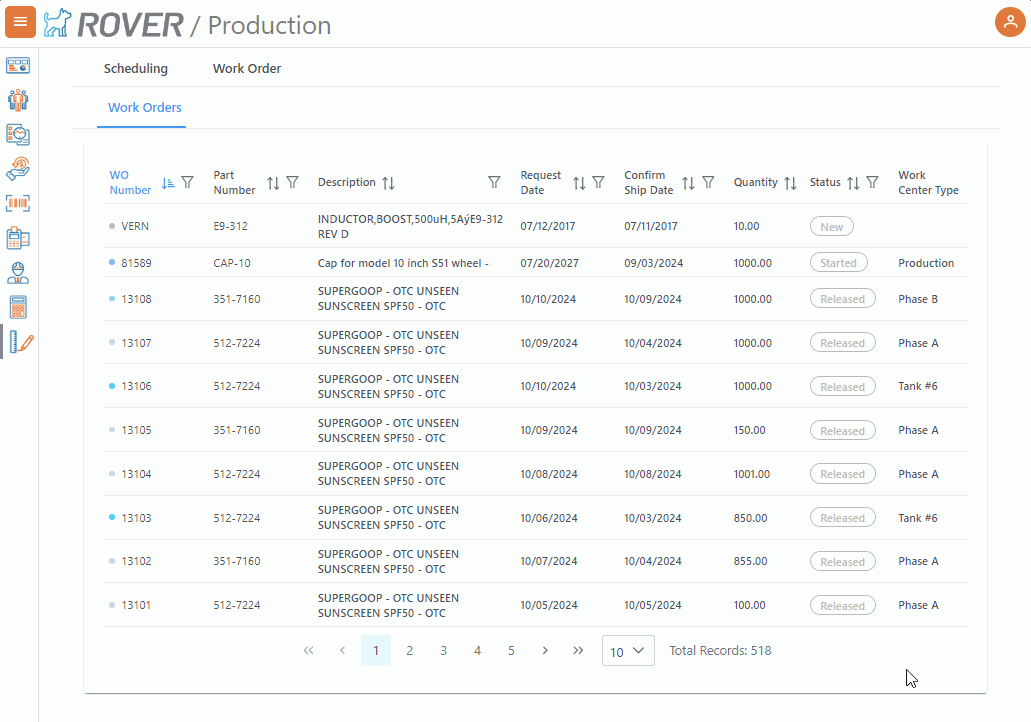This screenshot has height=722, width=1031.
Task: Open the user profile avatar
Action: (x=1010, y=22)
